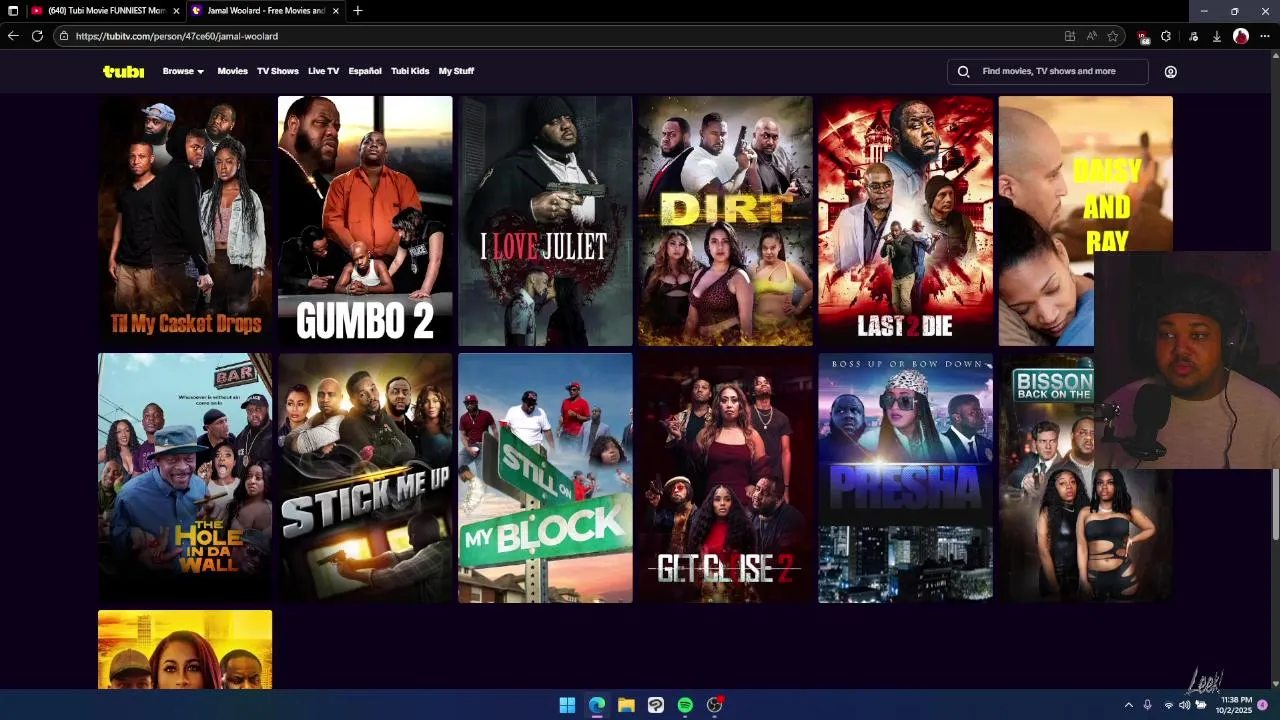Screen dimensions: 1280x720
Task: Open a new browser tab with plus icon
Action: click(x=358, y=11)
